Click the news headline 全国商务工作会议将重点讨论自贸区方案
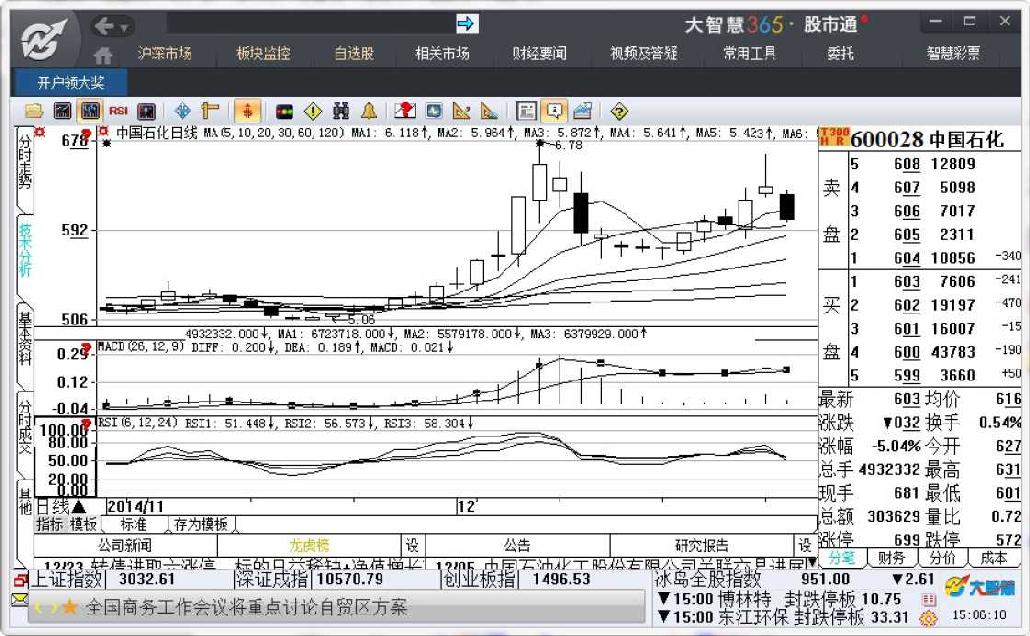The height and width of the screenshot is (636, 1030). tap(246, 607)
